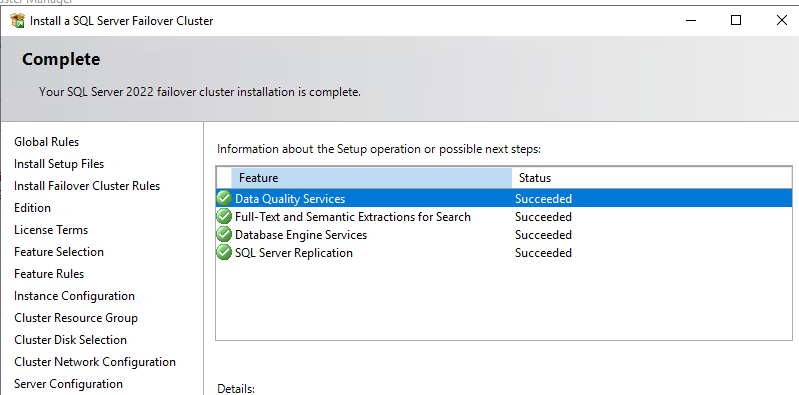Click the green check icon beside SQL Server Replication
Image resolution: width=799 pixels, height=395 pixels.
click(224, 252)
